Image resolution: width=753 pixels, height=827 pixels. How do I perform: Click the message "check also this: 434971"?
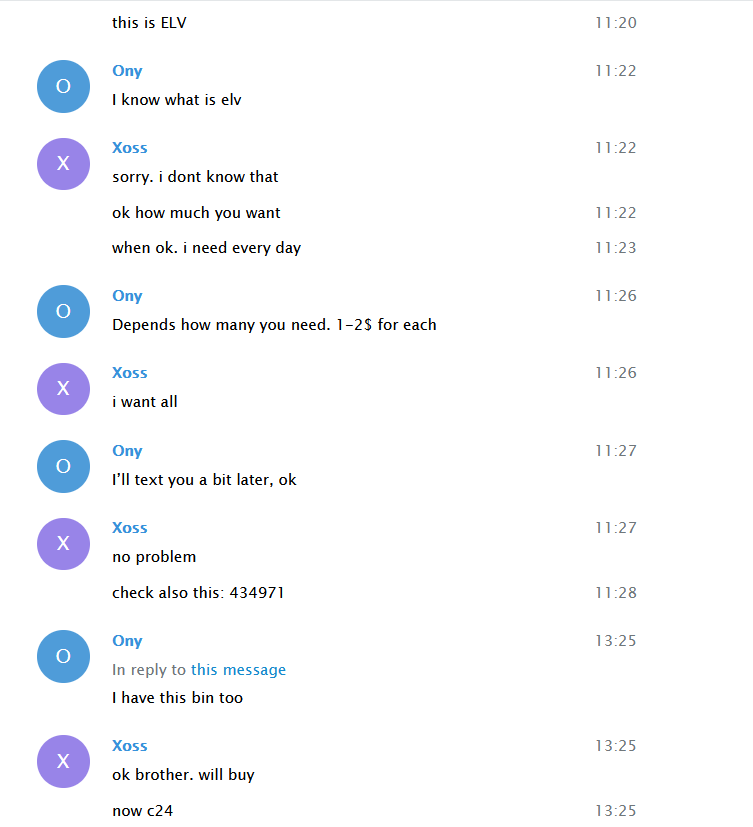pyautogui.click(x=198, y=593)
